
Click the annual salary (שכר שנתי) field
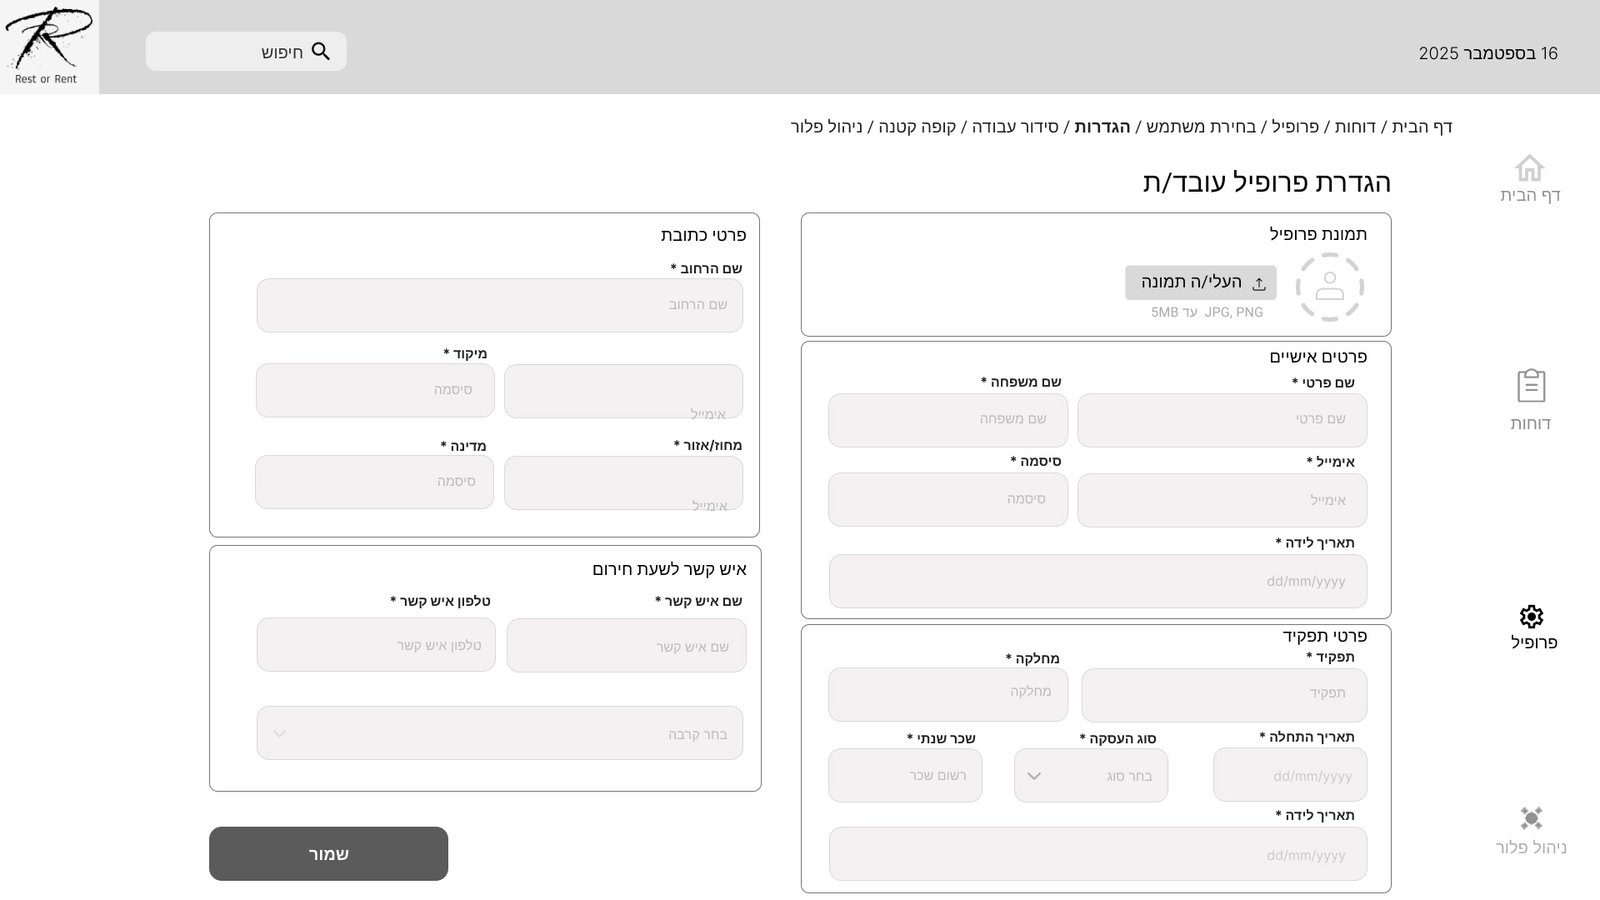pos(905,776)
